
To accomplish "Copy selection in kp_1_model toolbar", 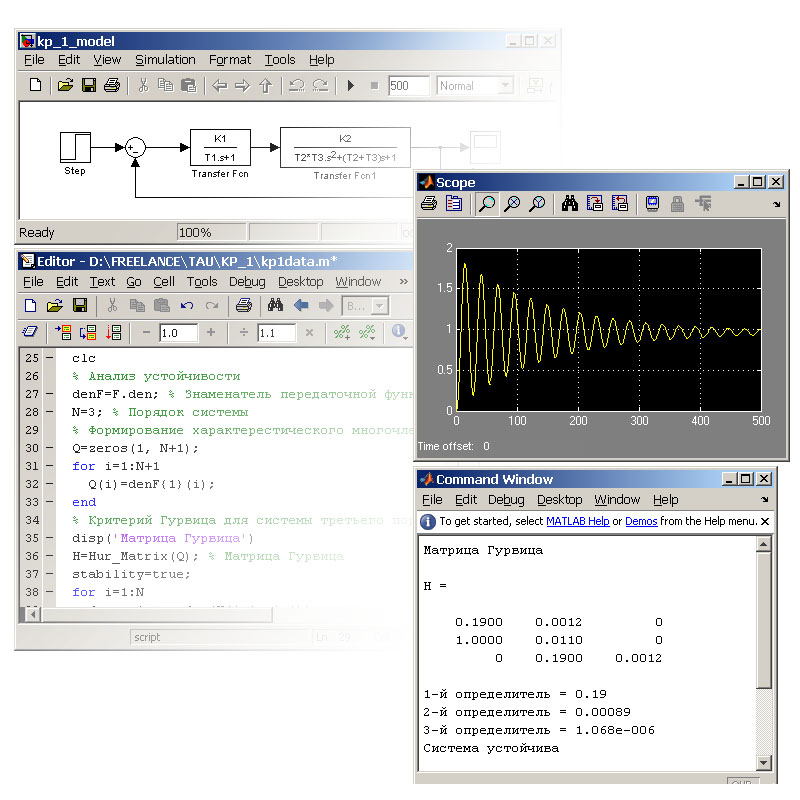I will tap(165, 85).
